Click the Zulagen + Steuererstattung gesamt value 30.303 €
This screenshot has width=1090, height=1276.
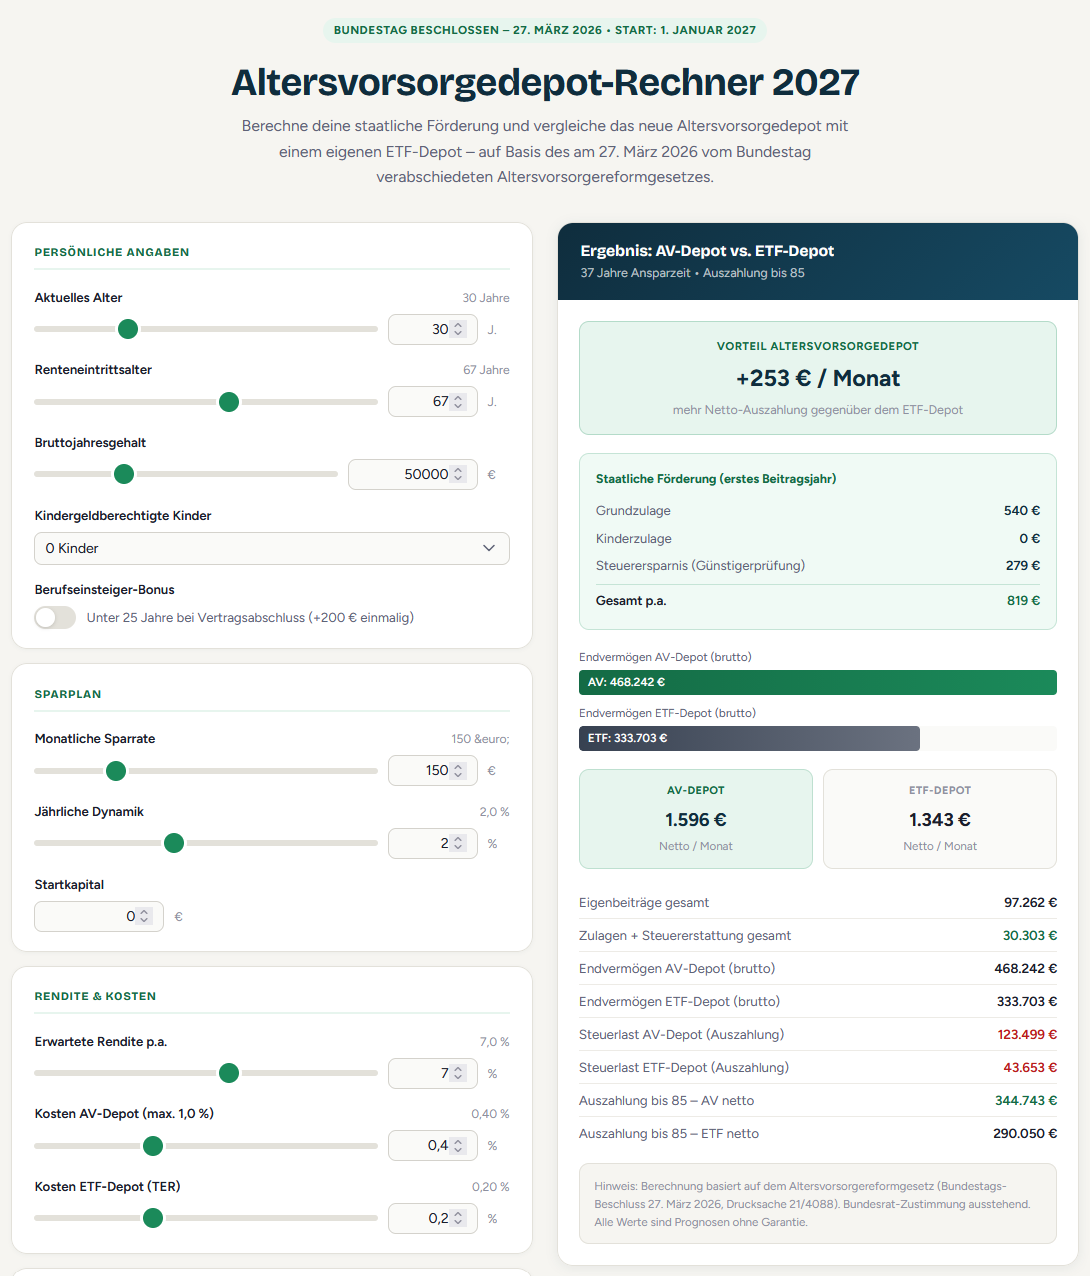1030,935
